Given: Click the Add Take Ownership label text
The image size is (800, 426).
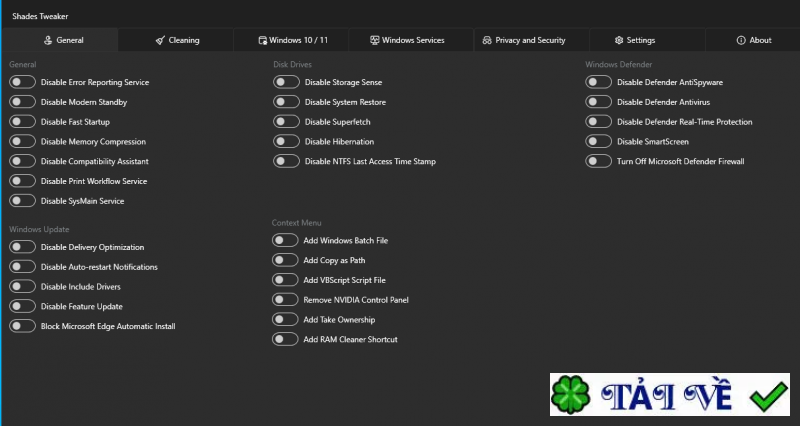Looking at the screenshot, I should click(339, 320).
